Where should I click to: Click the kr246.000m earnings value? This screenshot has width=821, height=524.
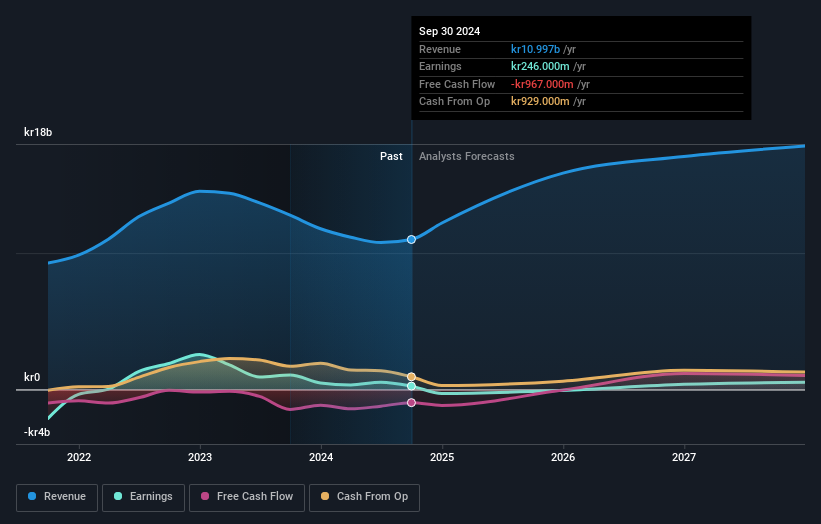(x=540, y=66)
